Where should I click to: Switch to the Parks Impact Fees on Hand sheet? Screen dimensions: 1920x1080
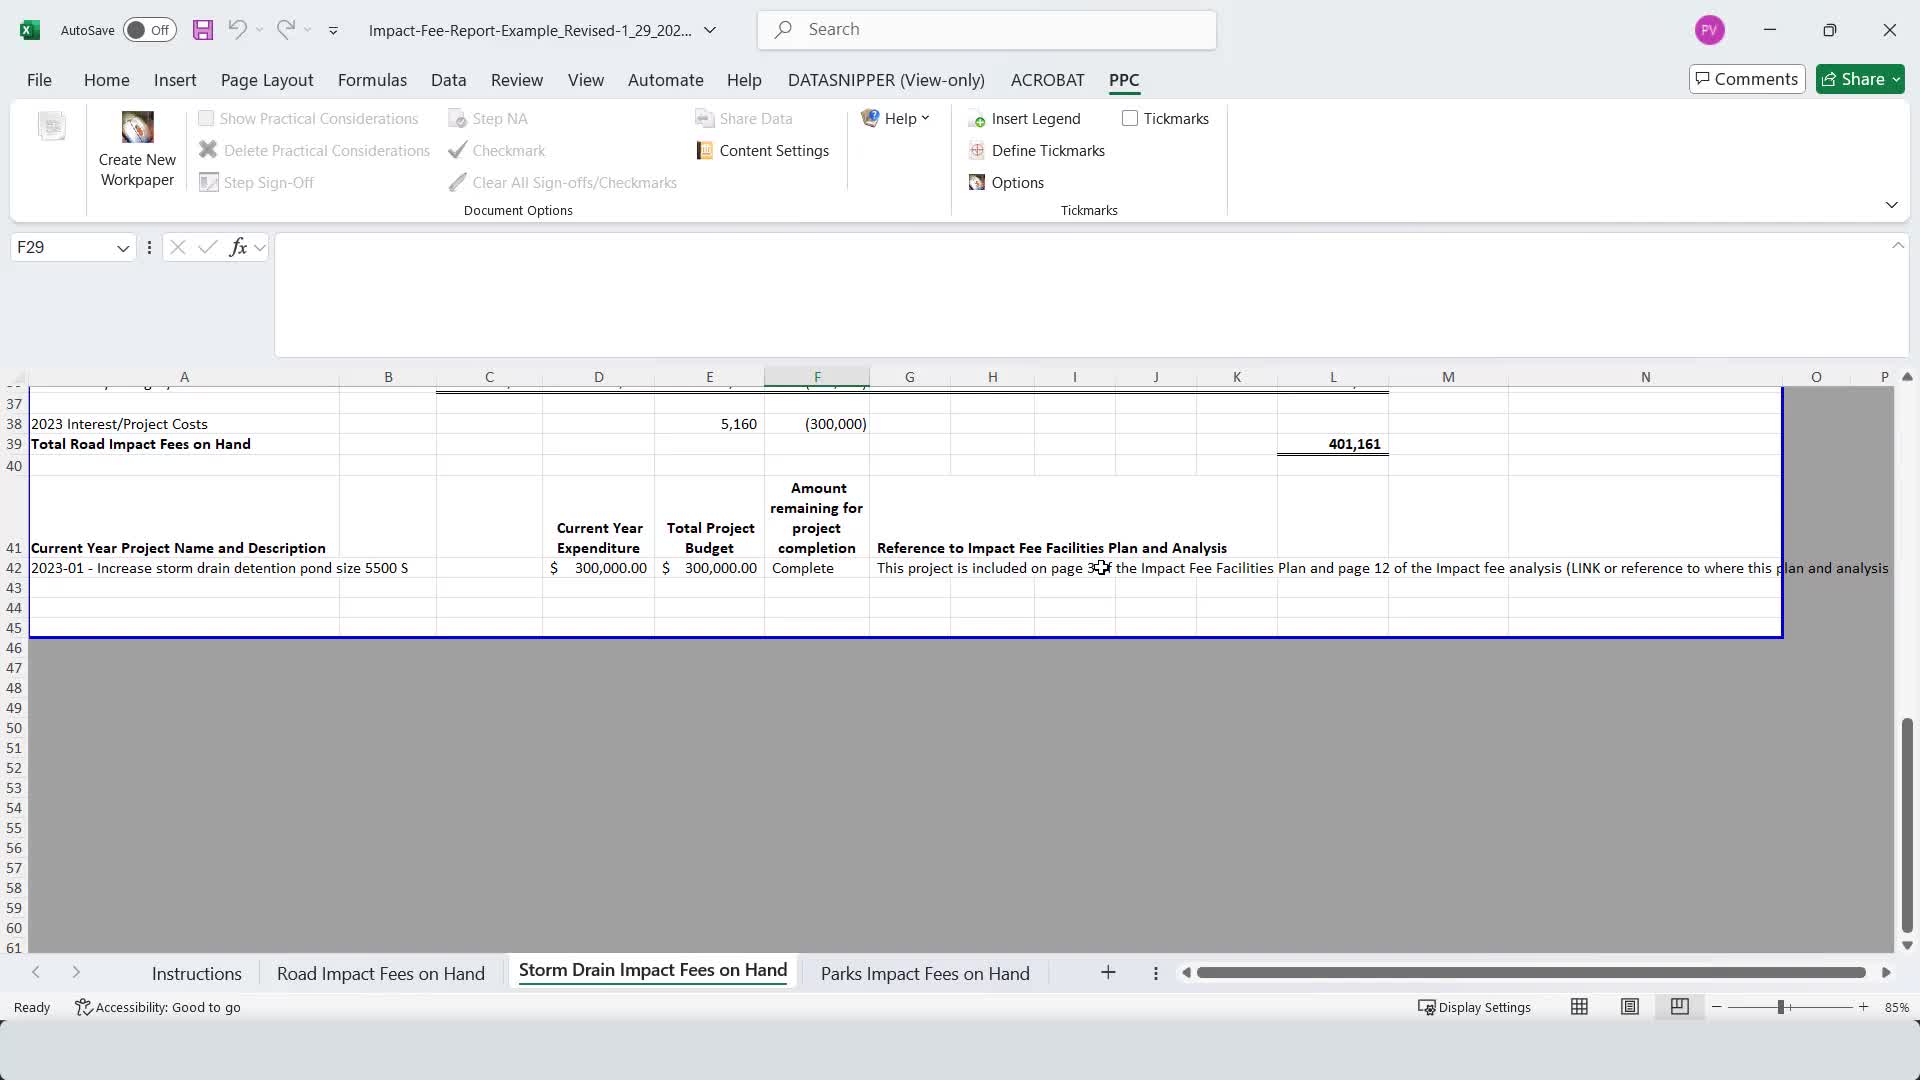[x=924, y=974]
